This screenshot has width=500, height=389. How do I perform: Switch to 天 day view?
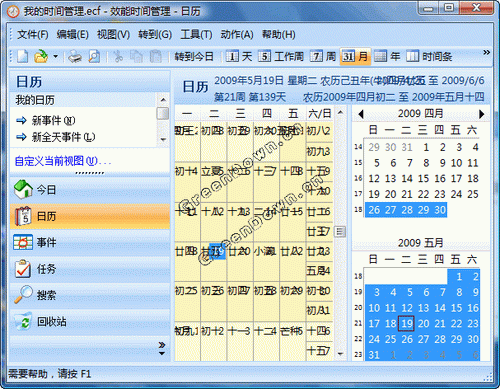(239, 56)
